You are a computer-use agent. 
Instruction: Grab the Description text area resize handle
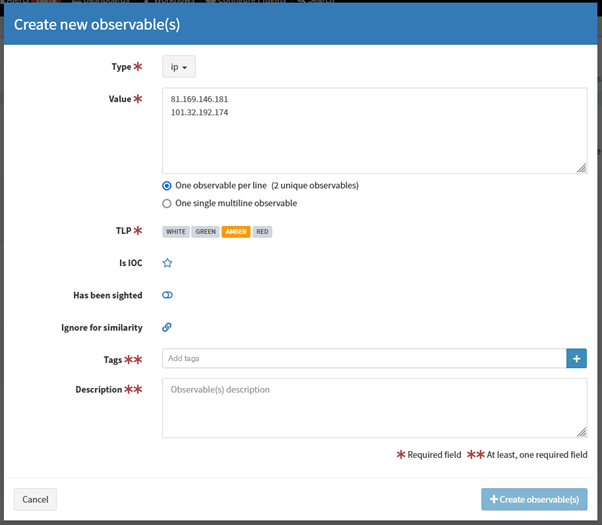(582, 432)
